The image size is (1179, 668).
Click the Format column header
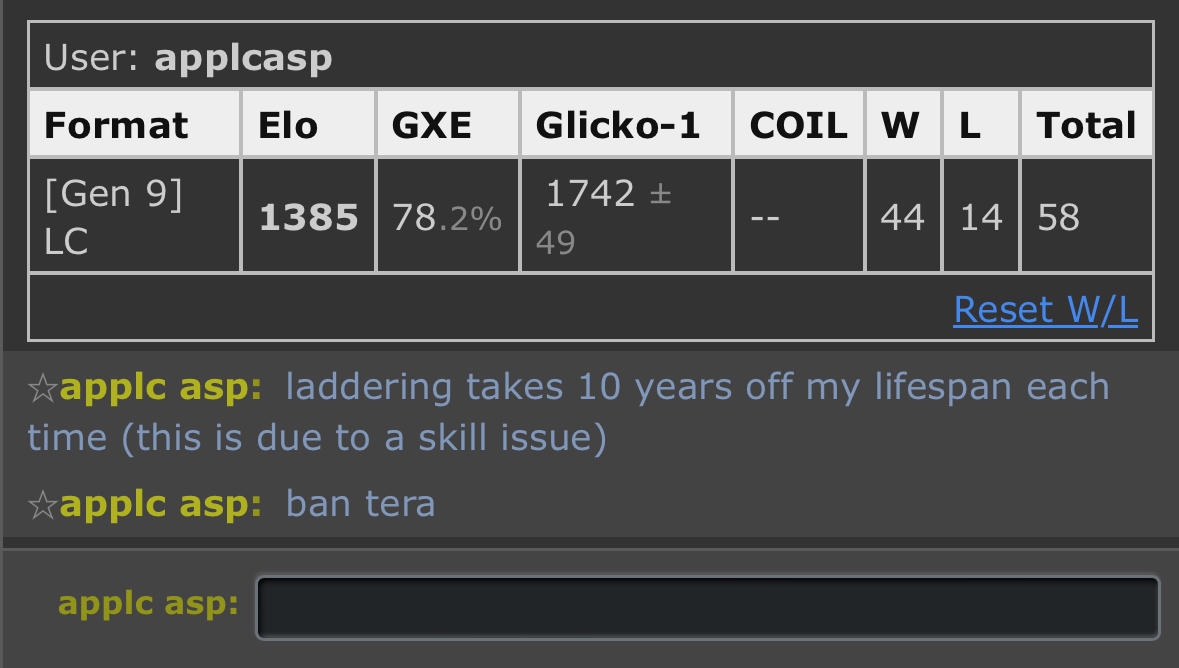pyautogui.click(x=116, y=125)
